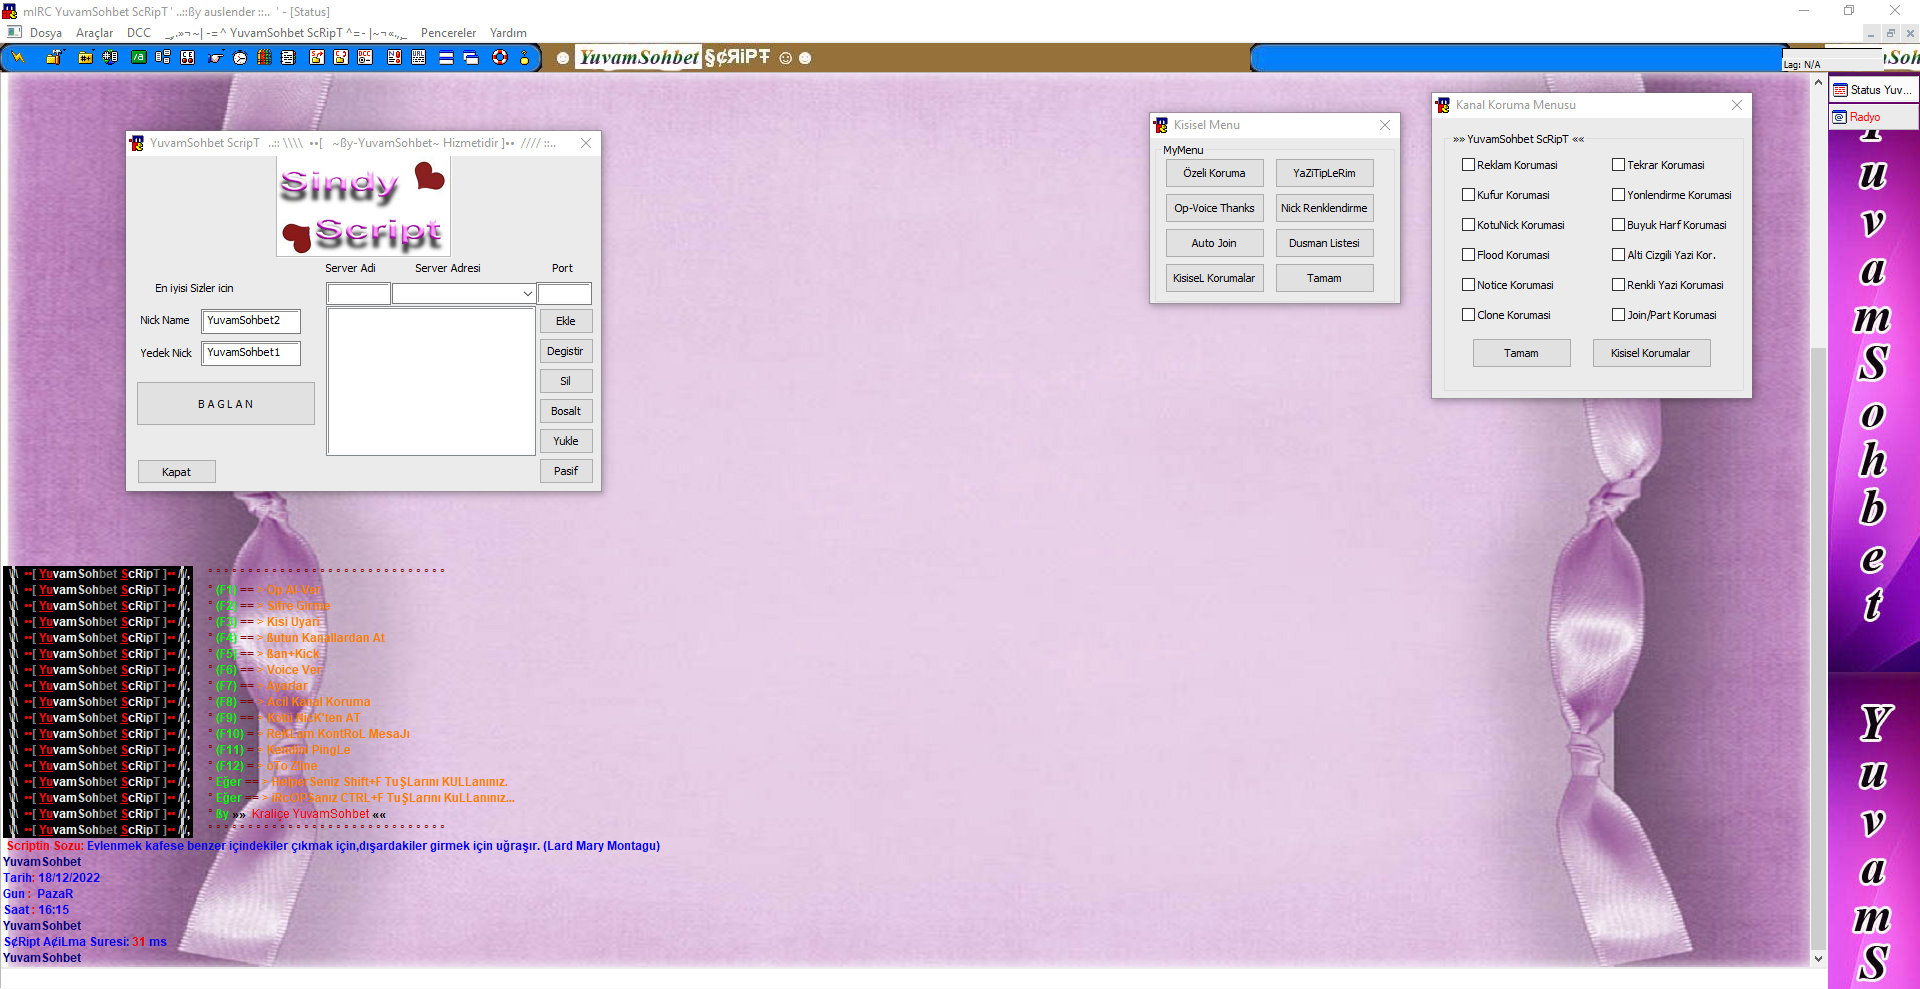This screenshot has width=1920, height=989.
Task: Click the Auto Join button
Action: tap(1214, 243)
